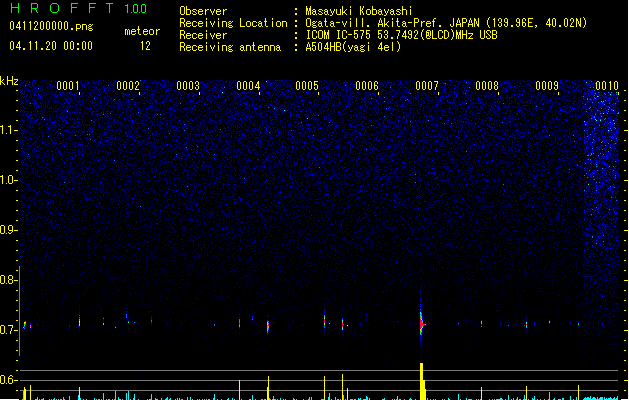Viewport: 629px width, 400px height.
Task: Click the 0.6 kHz axis label
Action: pos(8,380)
